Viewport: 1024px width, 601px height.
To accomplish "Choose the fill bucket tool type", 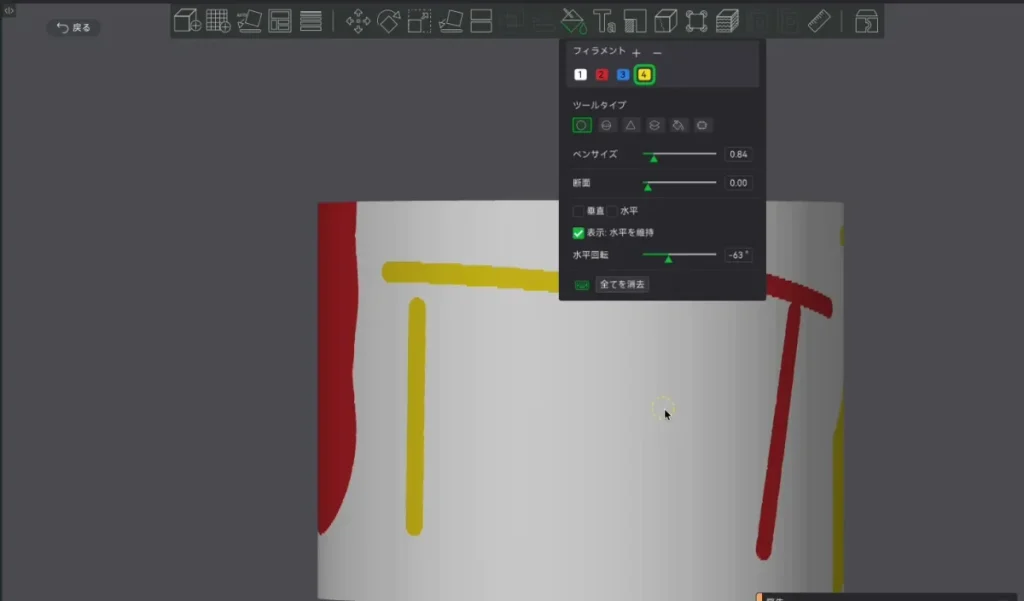I will click(x=679, y=125).
